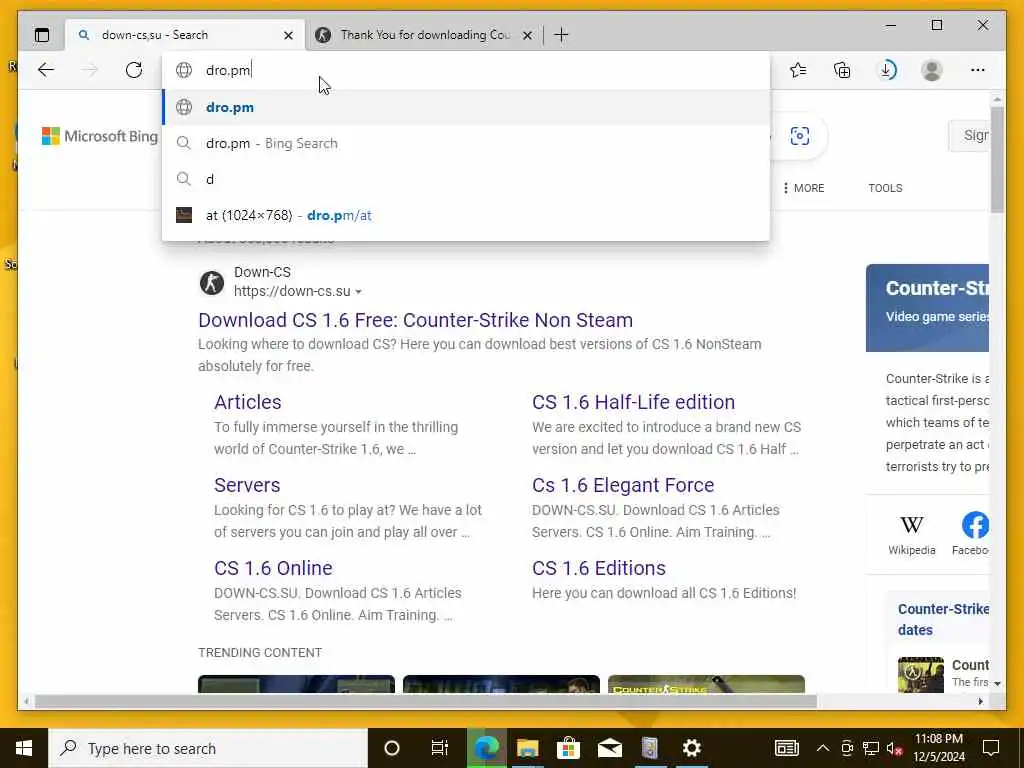
Task: Pick the at (1024×768) dro.pm/at suggestion
Action: coord(466,215)
